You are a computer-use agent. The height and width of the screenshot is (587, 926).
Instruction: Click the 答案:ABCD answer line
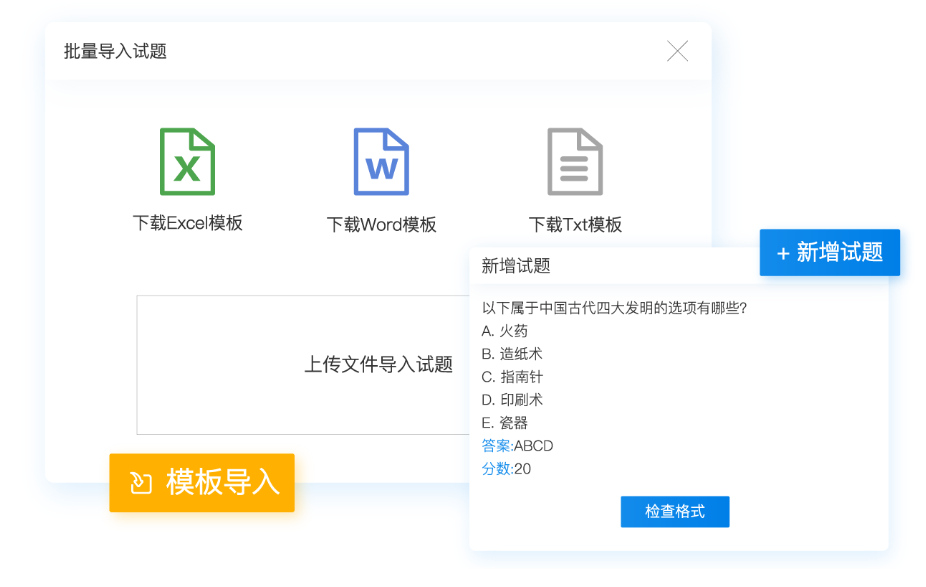click(x=517, y=446)
